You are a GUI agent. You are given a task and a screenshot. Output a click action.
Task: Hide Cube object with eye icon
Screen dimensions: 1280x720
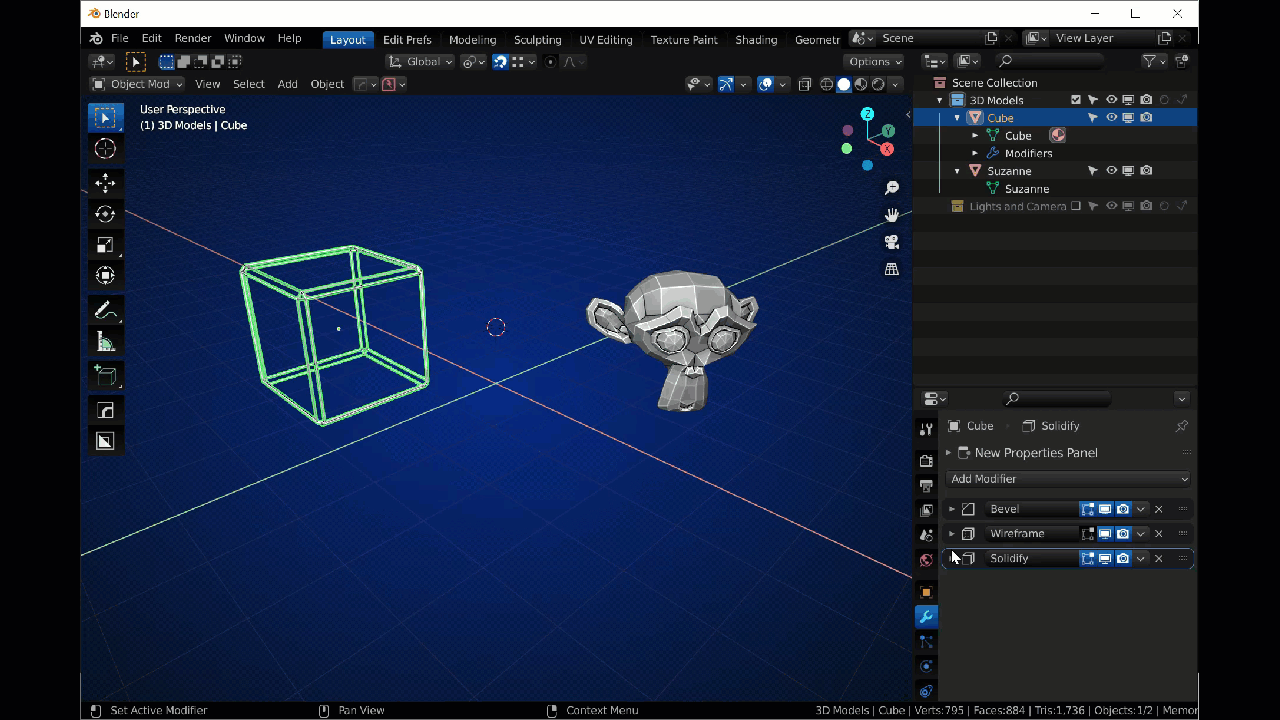(x=1111, y=118)
